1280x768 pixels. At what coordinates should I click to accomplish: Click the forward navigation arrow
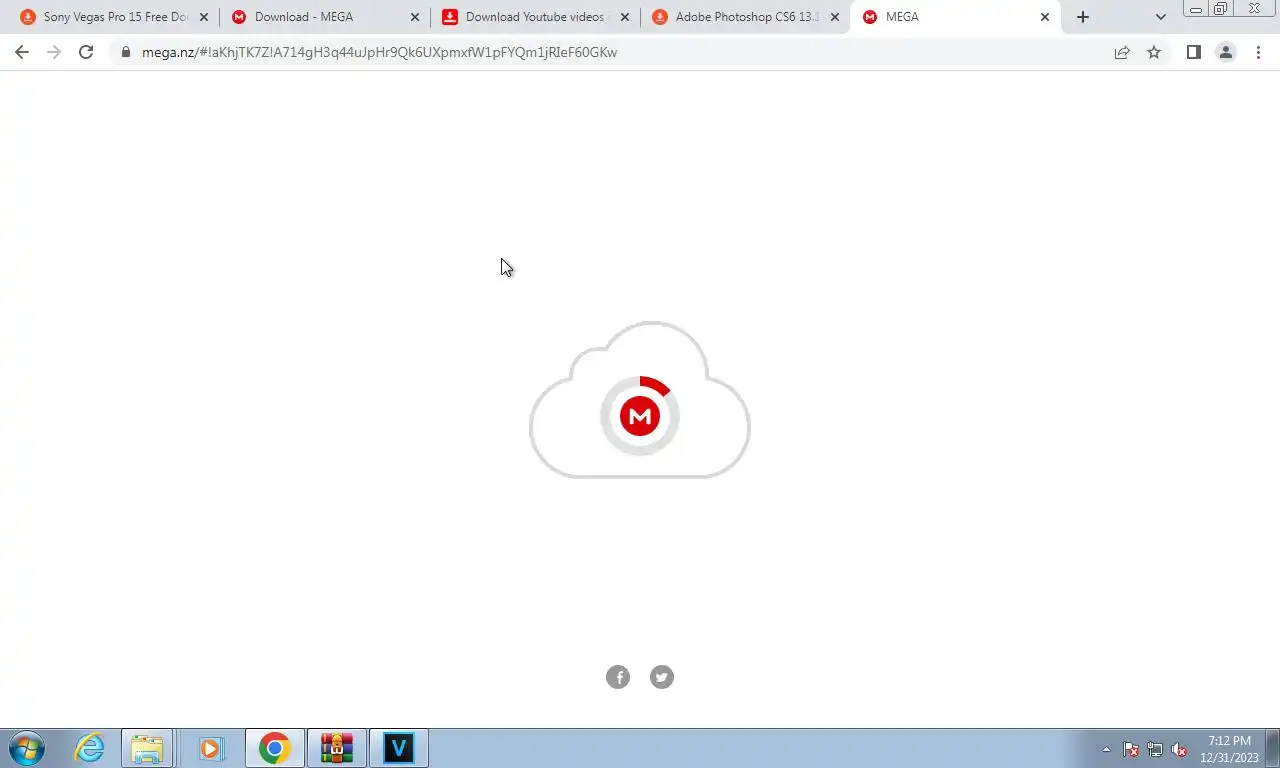pos(54,52)
